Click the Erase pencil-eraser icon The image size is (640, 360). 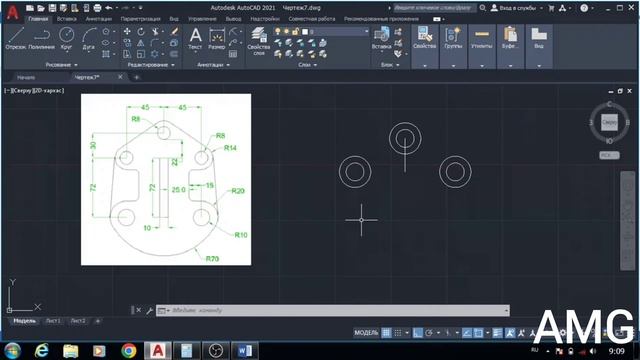[174, 31]
